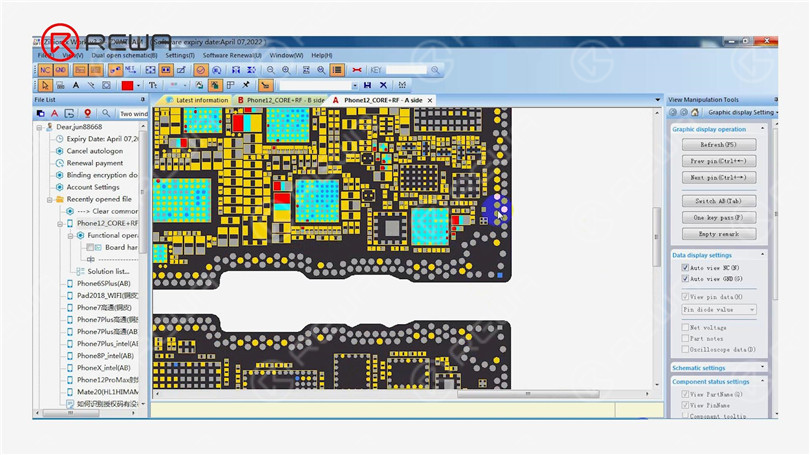Click the Next pin button
Screen dimensions: 810x455
coord(719,178)
